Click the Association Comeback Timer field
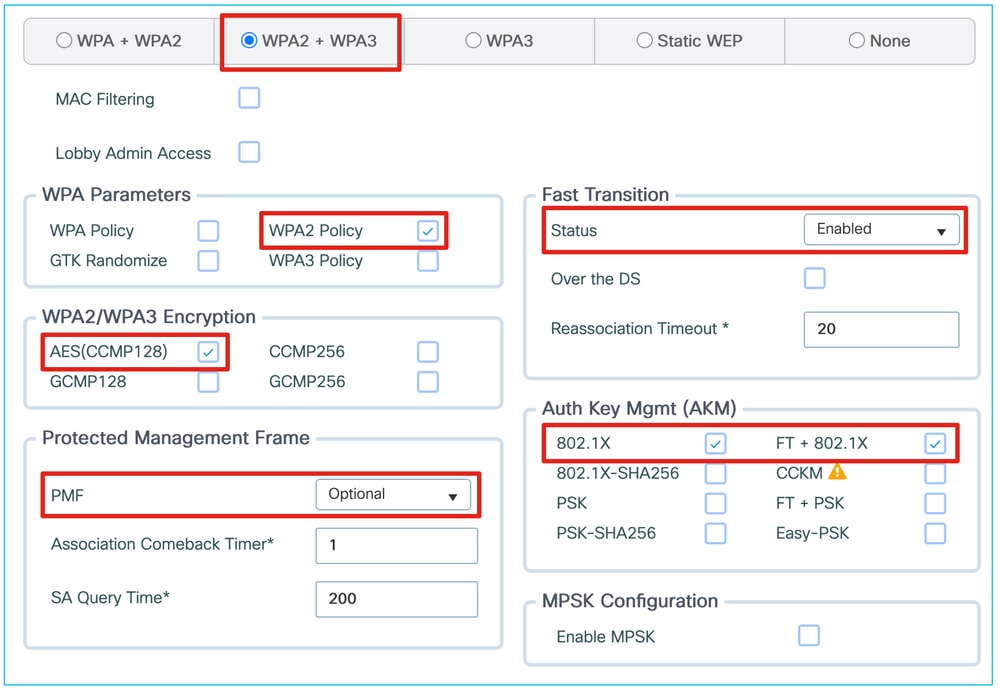The image size is (999, 690). point(396,545)
